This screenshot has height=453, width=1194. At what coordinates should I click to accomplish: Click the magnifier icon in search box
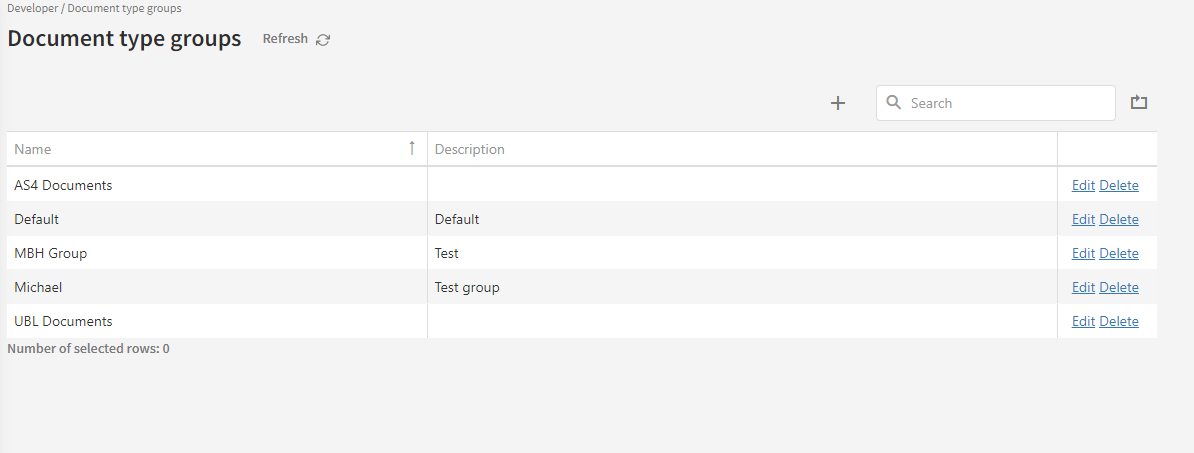point(894,103)
